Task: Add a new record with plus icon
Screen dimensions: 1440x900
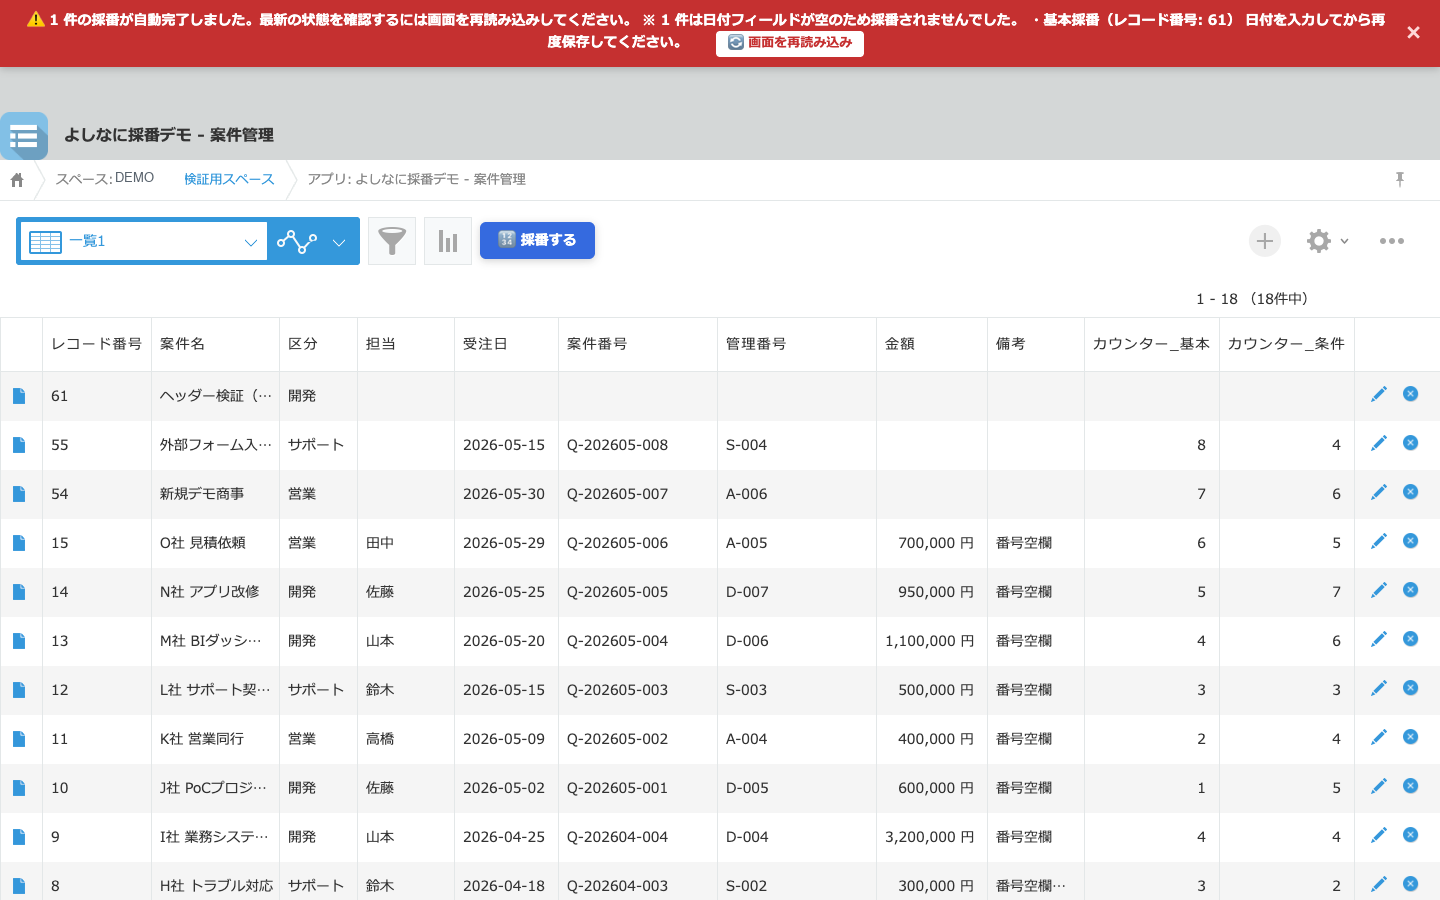Action: pyautogui.click(x=1265, y=241)
